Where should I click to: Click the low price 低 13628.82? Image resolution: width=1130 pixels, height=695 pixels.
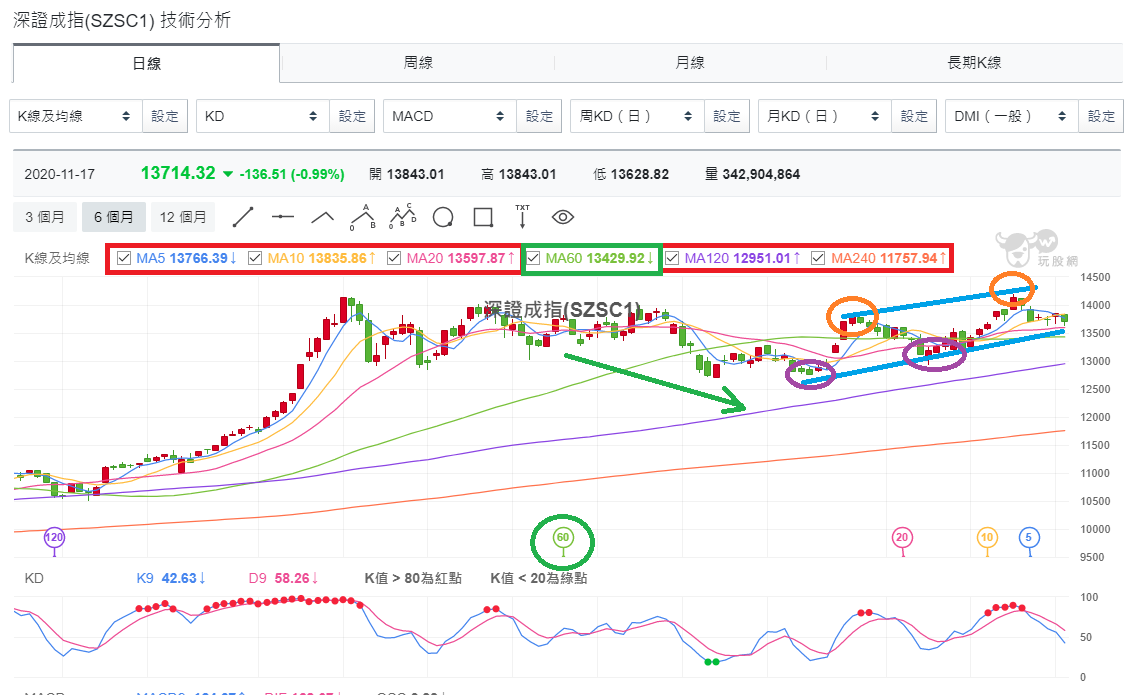631,174
